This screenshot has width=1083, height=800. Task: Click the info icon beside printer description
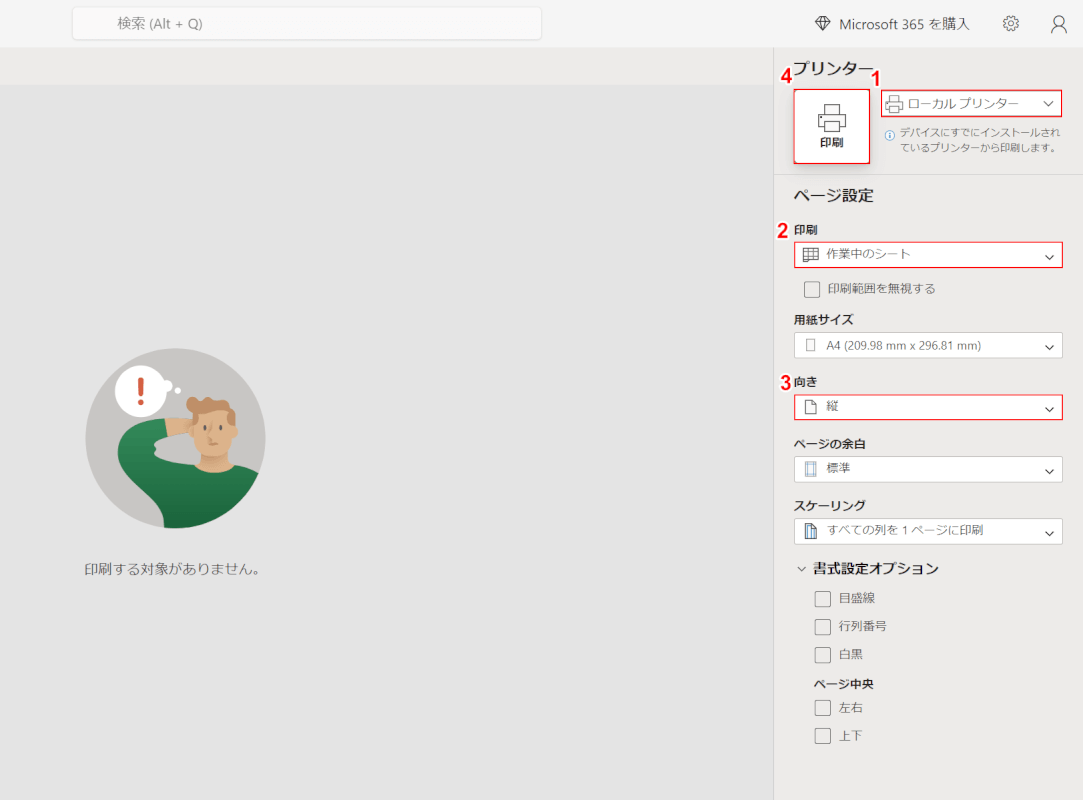tap(890, 133)
